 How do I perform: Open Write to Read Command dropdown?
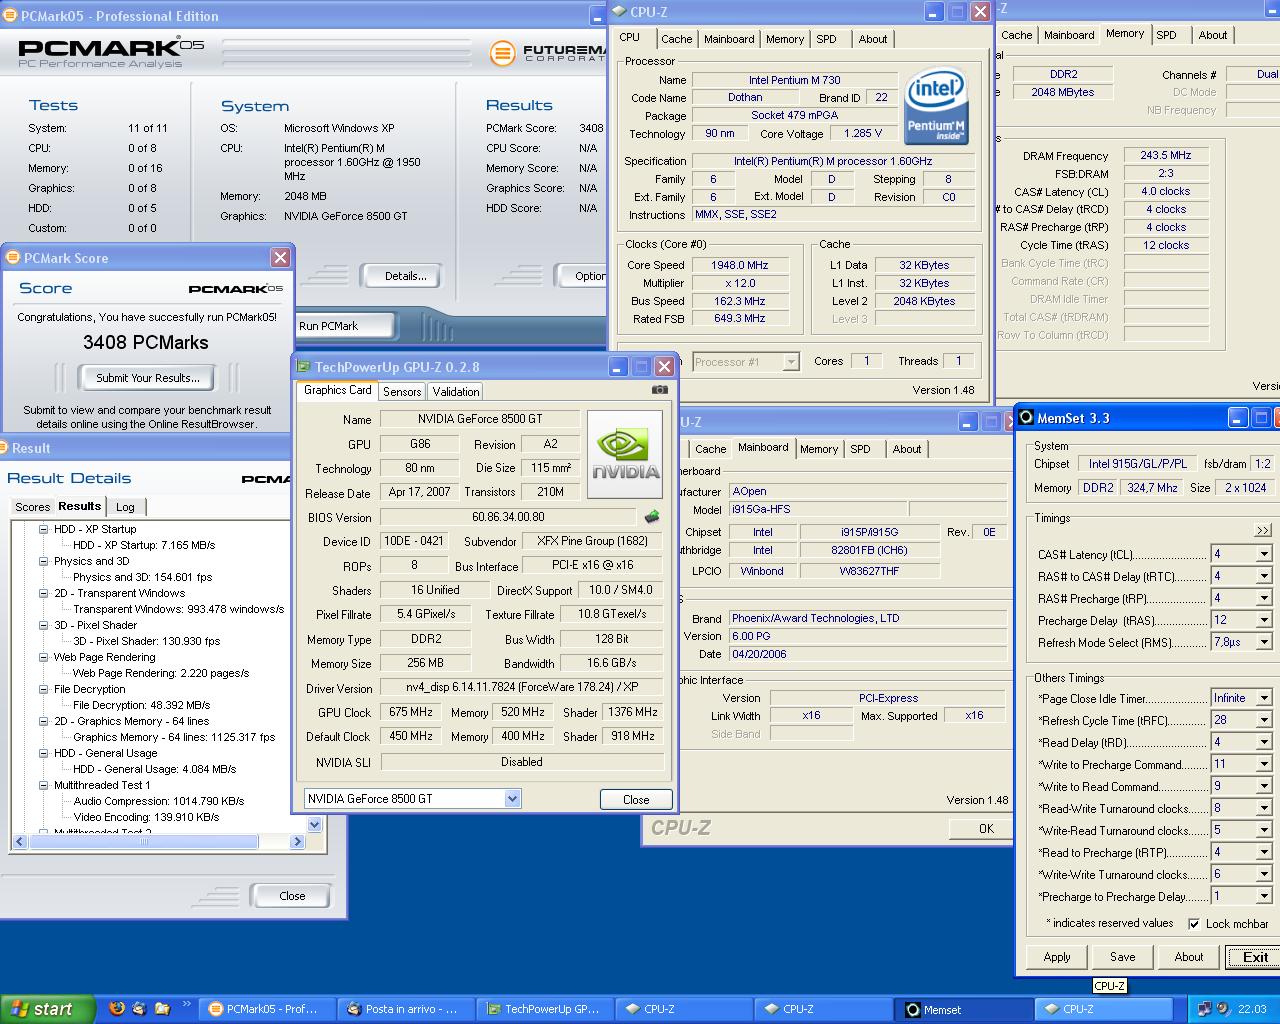click(1264, 786)
